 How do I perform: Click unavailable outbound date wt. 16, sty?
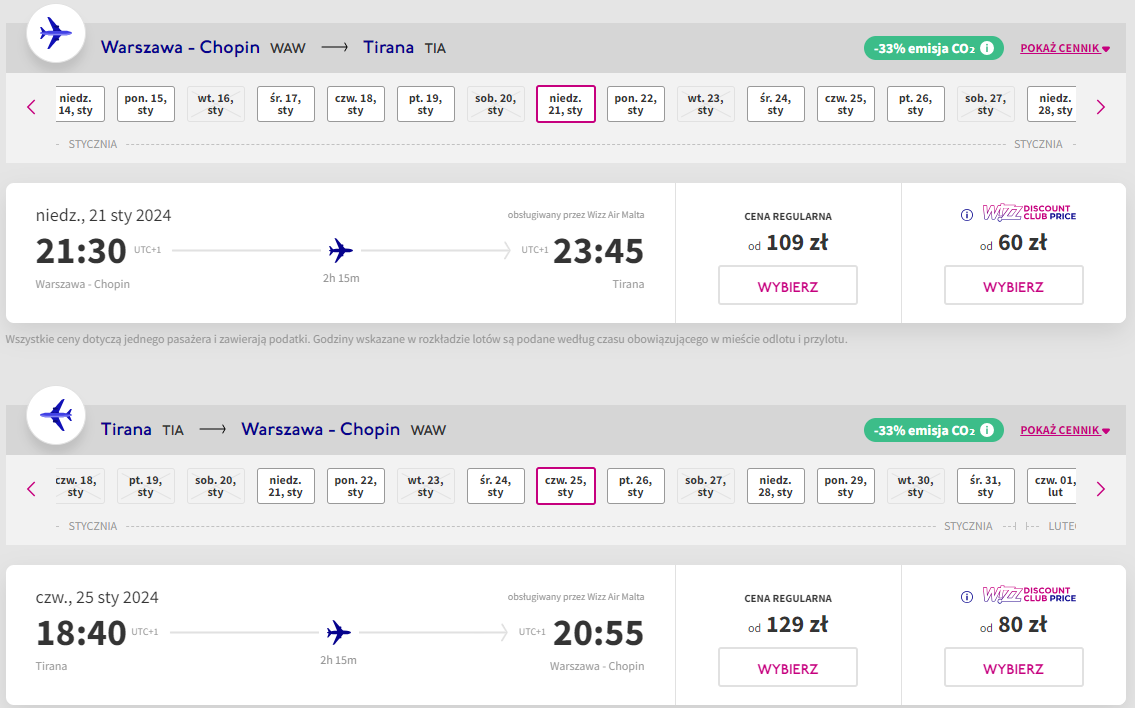[x=215, y=104]
